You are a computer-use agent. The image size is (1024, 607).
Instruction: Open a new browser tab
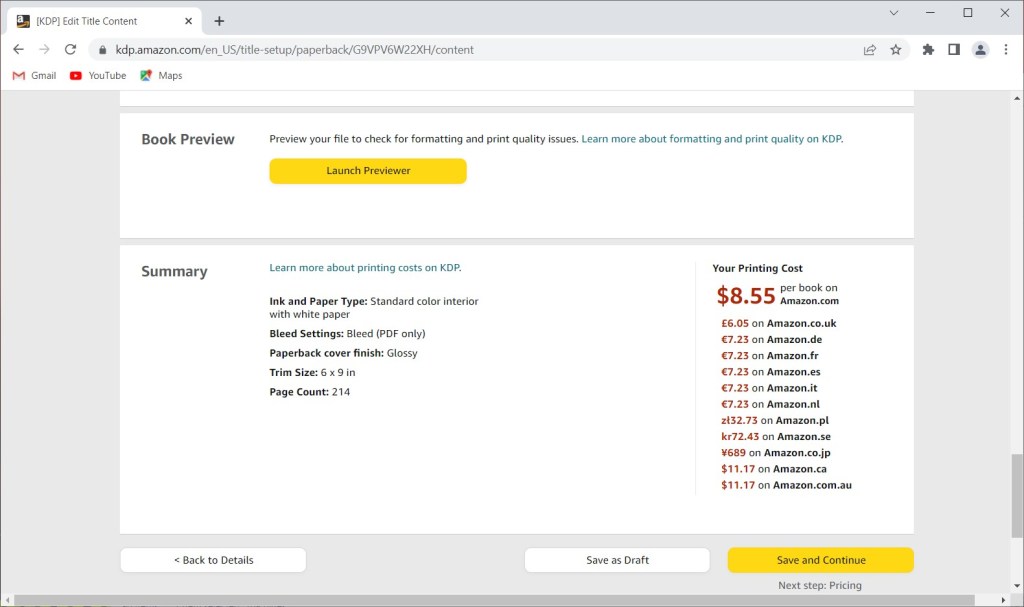click(x=219, y=21)
